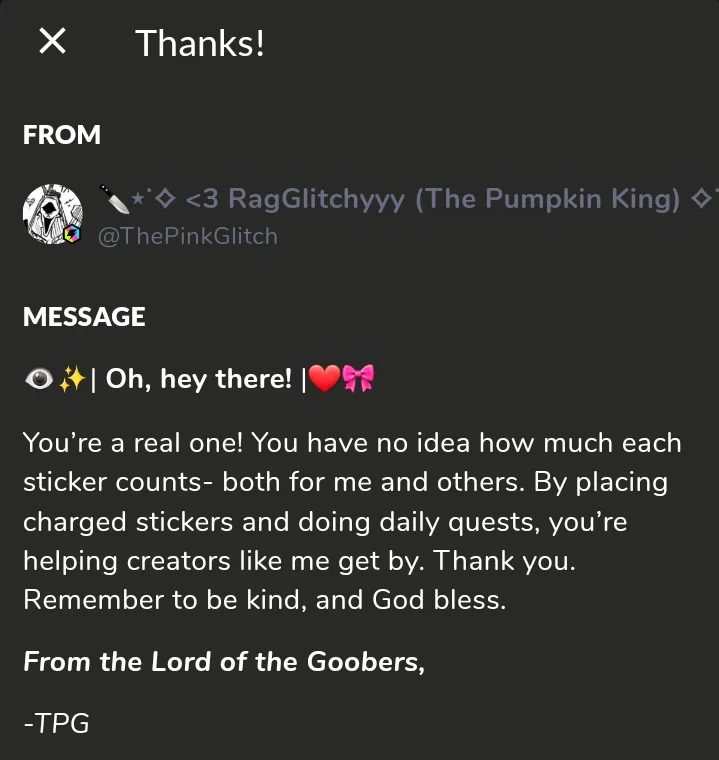
Task: Click the pink bow emoji
Action: click(x=357, y=379)
